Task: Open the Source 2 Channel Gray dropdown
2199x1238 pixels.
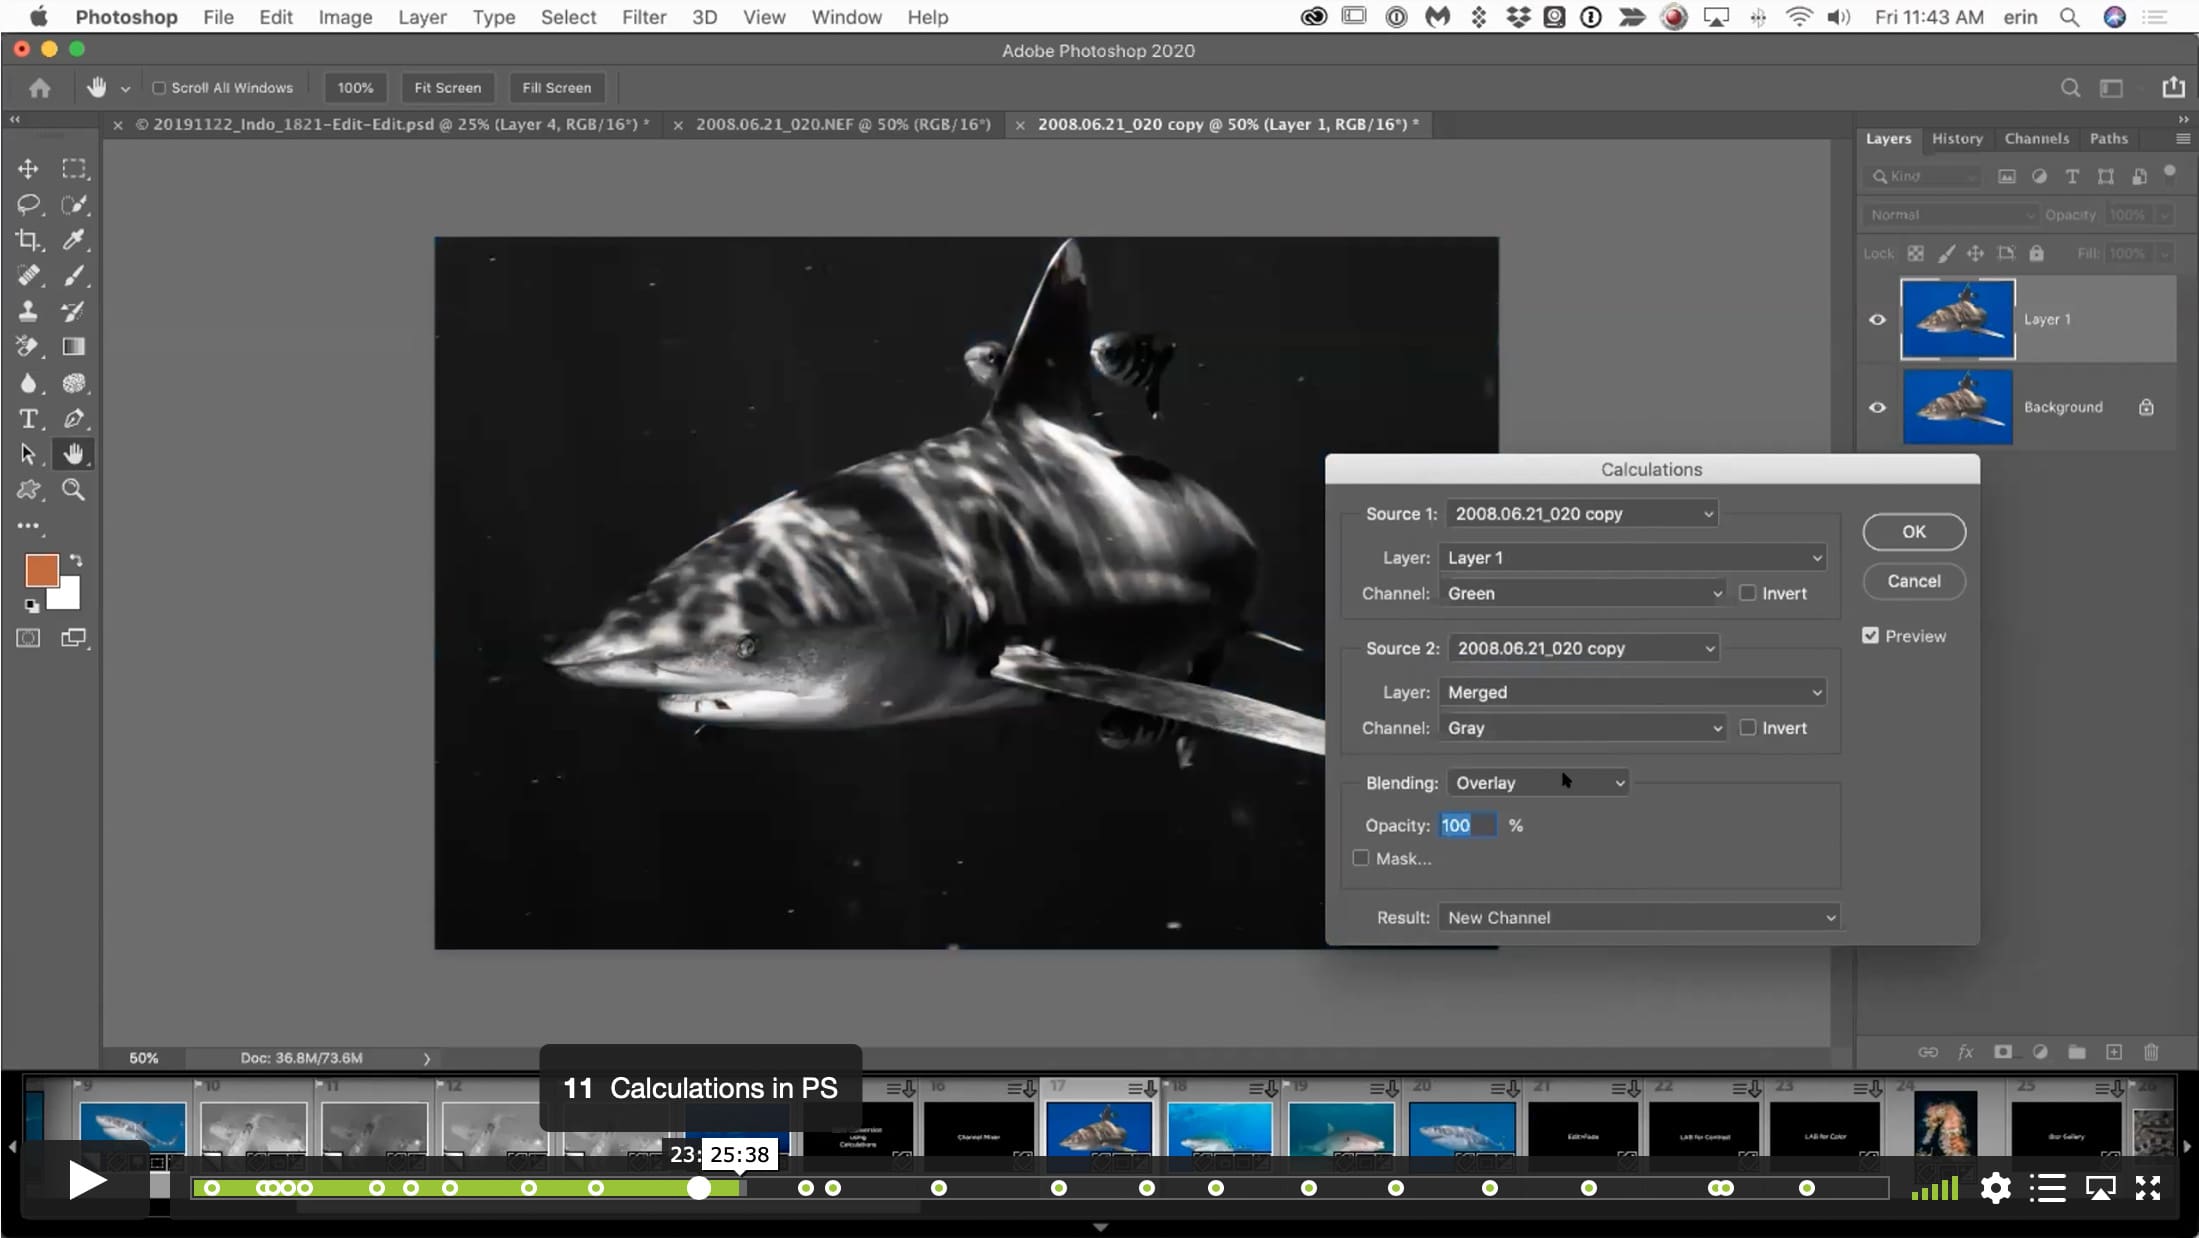Action: click(1582, 728)
